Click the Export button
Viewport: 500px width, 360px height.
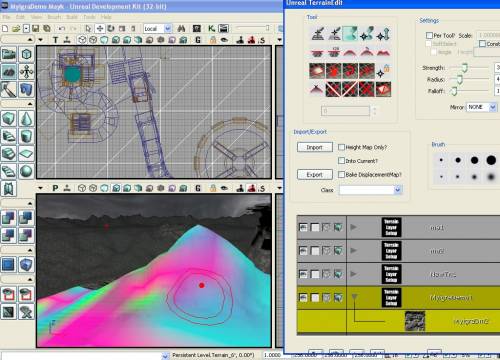pos(315,175)
